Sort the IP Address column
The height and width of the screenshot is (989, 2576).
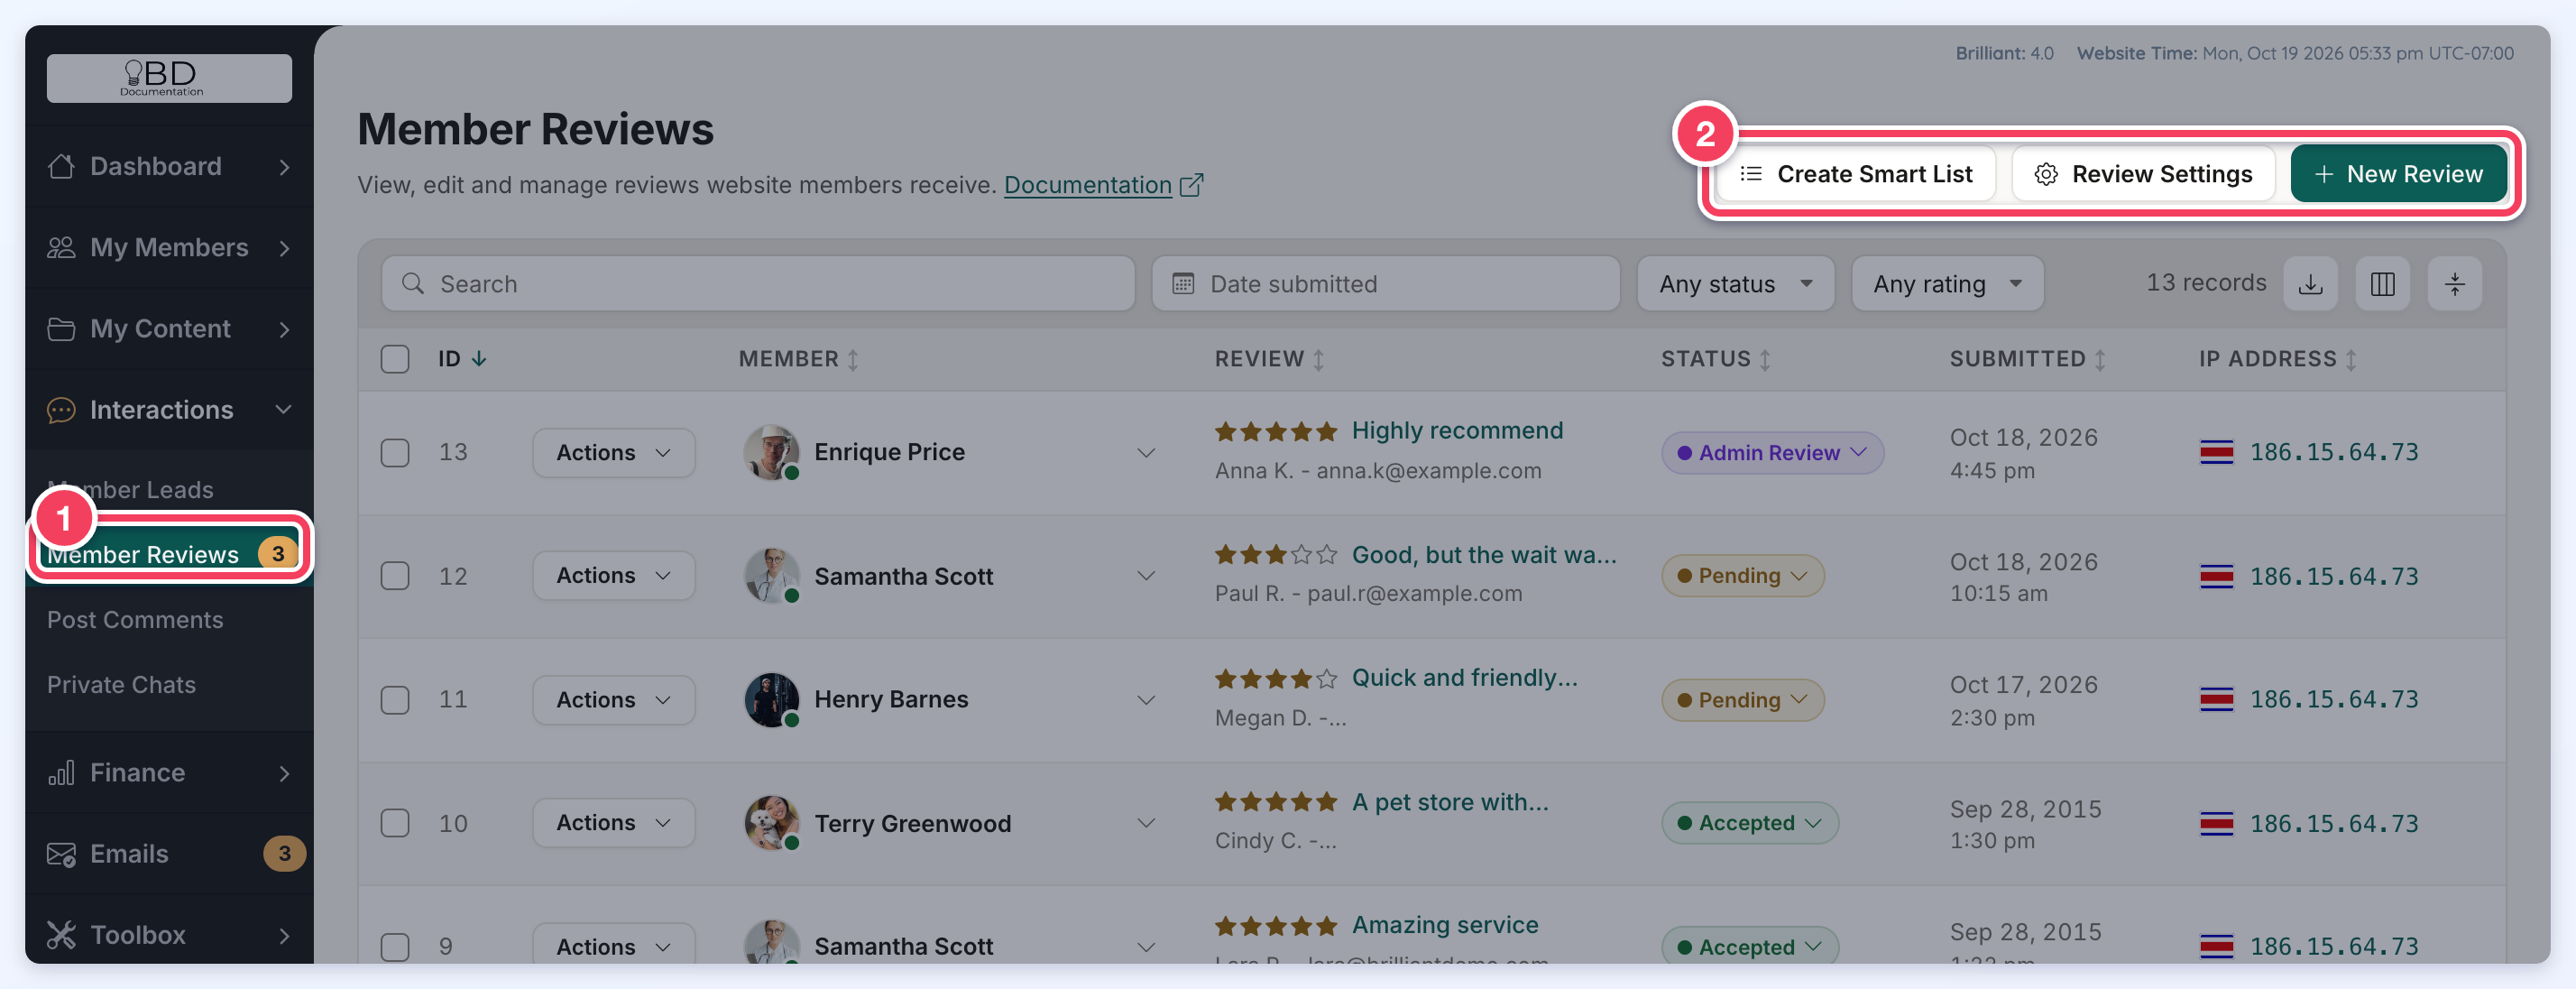pos(2351,360)
